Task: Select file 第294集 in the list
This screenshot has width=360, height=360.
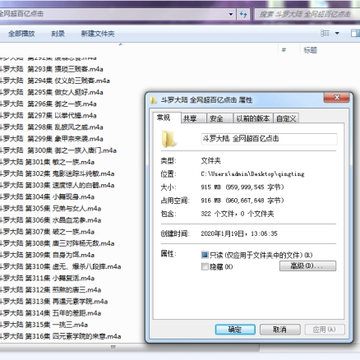Action: pos(55,81)
